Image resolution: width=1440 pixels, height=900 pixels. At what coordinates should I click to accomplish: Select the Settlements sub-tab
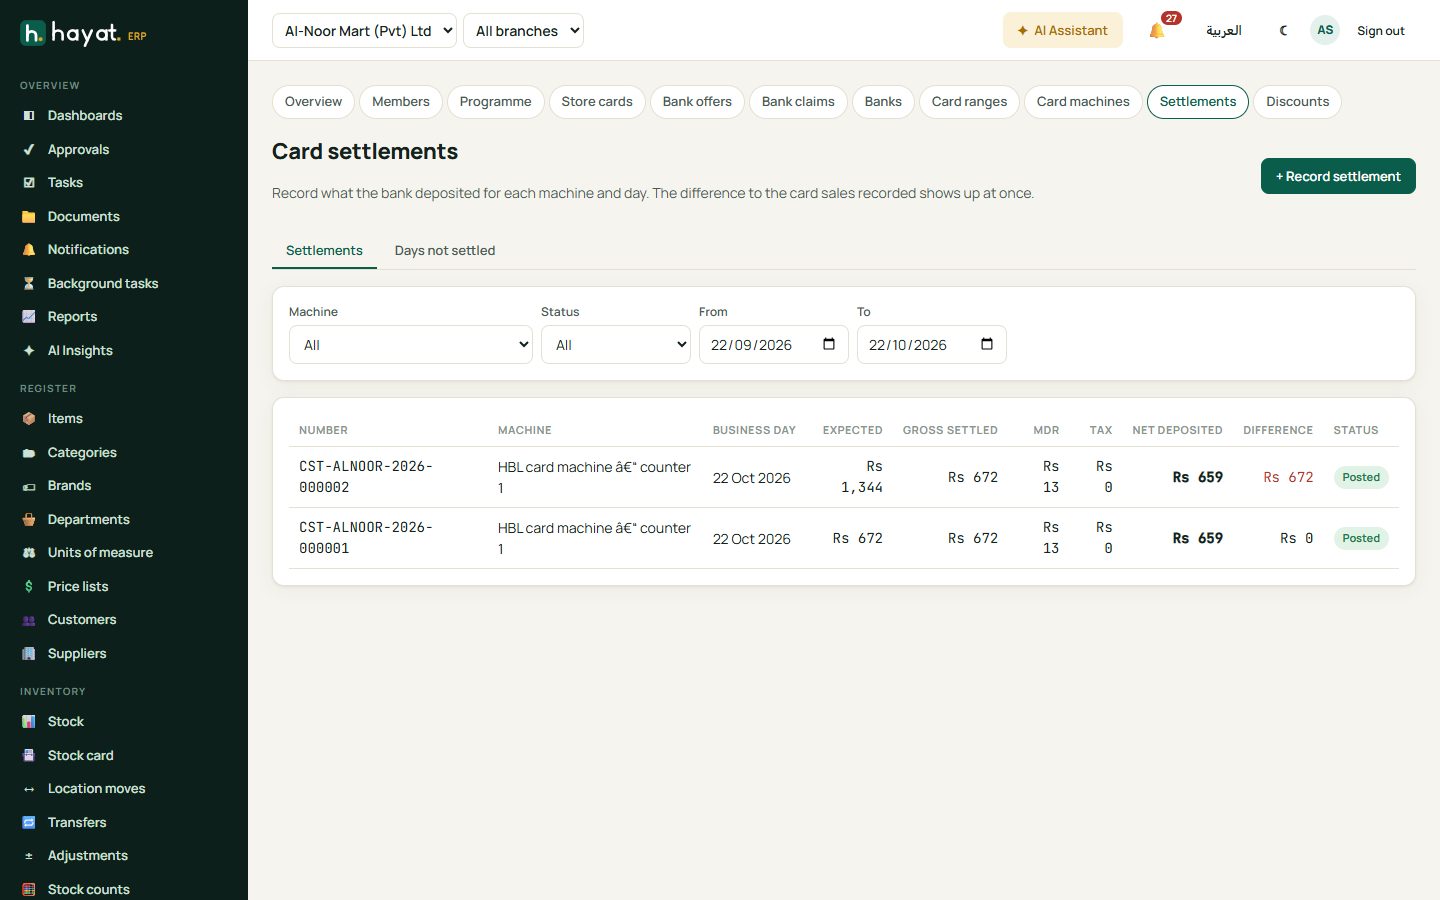click(x=324, y=251)
